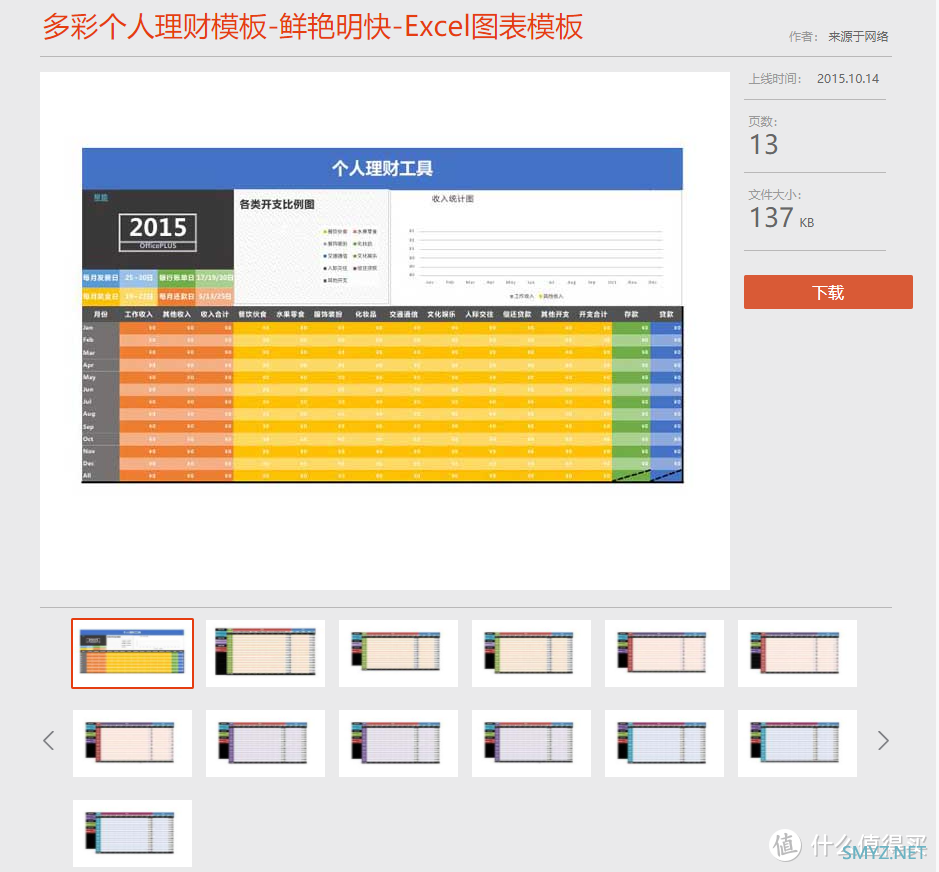
Task: Open the second thumbnail in the first row
Action: (265, 653)
